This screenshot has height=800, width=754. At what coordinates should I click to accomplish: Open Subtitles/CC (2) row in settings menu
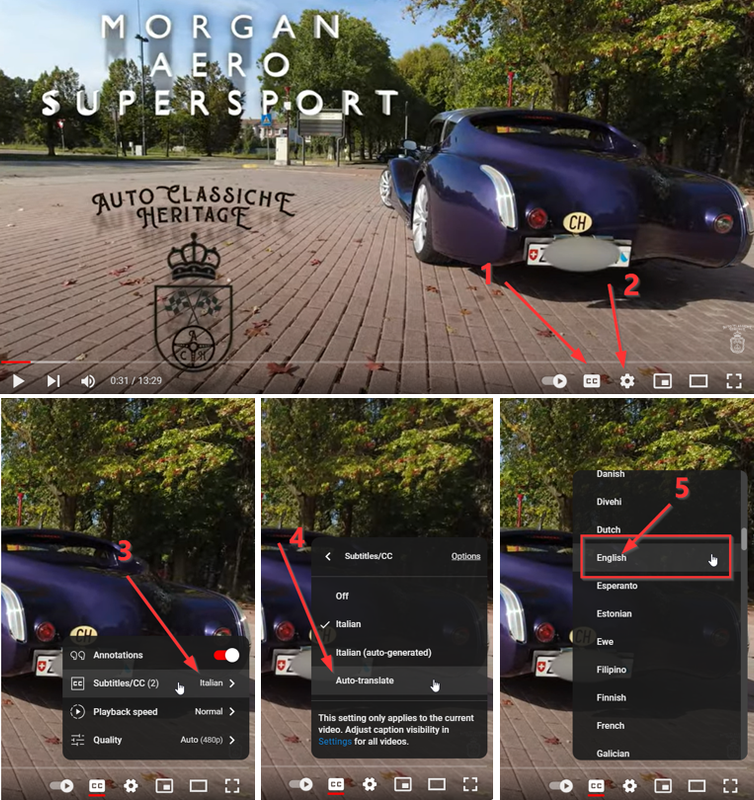(156, 683)
